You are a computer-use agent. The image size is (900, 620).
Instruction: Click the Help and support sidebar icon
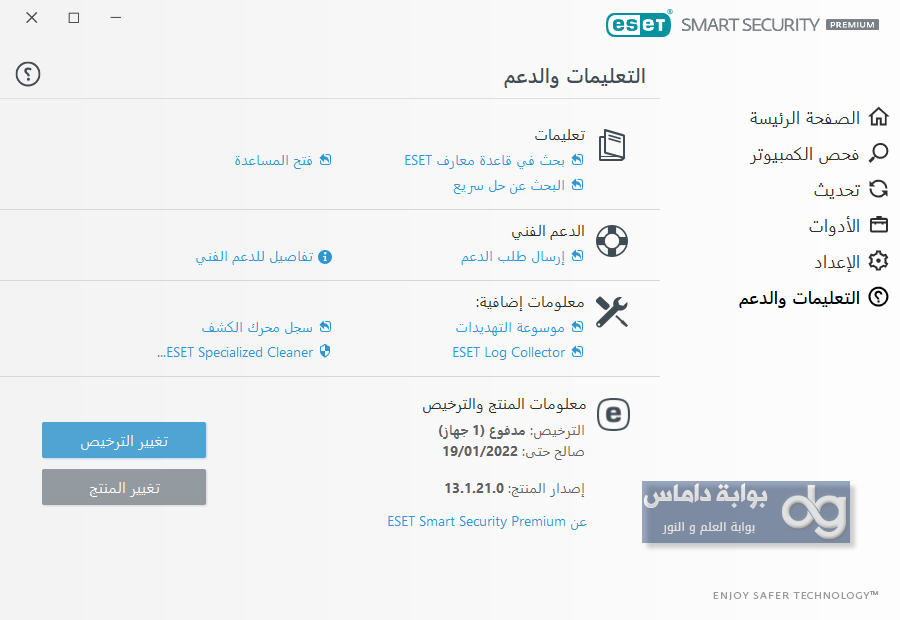(x=878, y=297)
